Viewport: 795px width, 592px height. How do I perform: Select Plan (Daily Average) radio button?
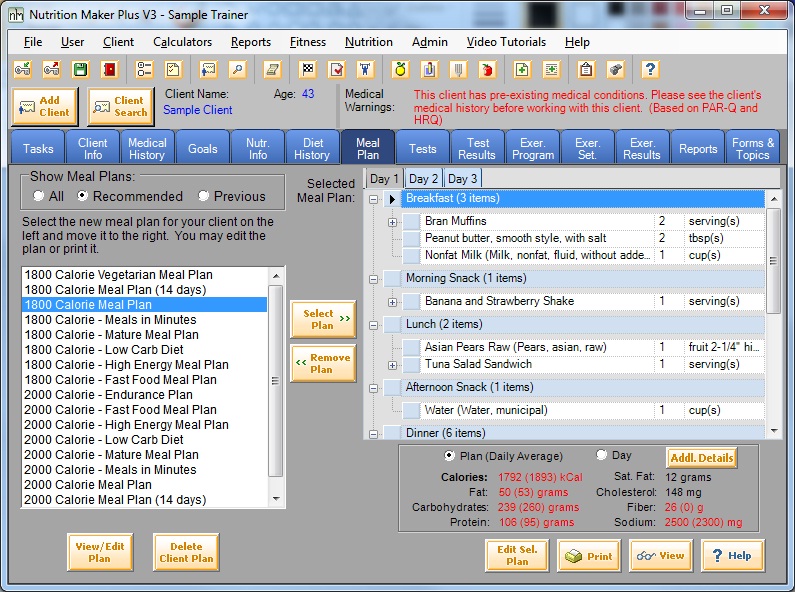pos(449,456)
